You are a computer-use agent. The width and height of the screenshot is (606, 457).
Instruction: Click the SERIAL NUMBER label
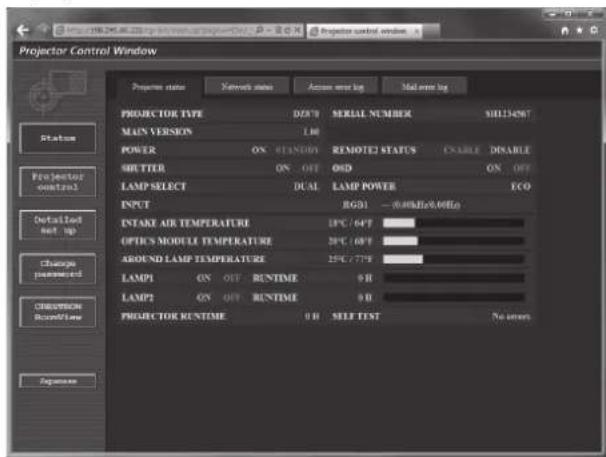[x=372, y=114]
